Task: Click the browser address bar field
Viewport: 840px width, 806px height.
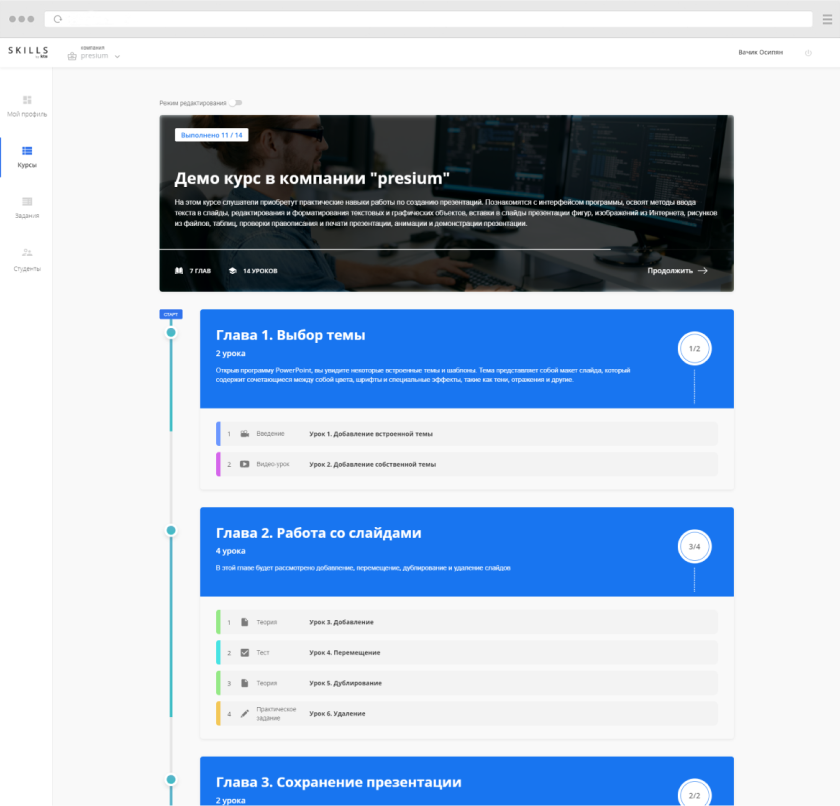Action: pos(428,19)
